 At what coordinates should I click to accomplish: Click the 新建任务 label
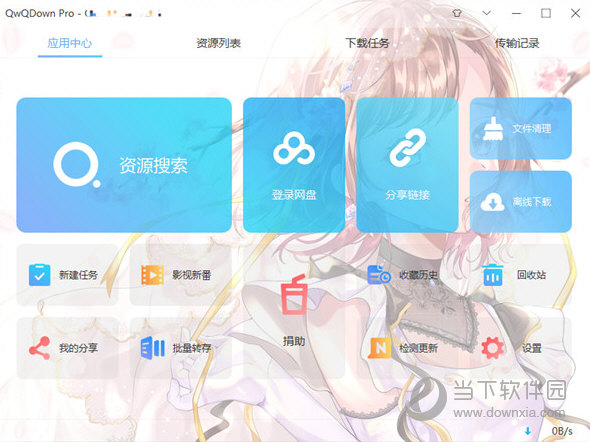(78, 275)
